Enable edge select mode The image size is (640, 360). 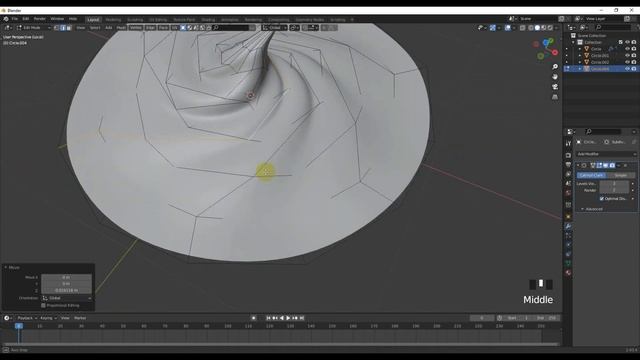point(63,28)
